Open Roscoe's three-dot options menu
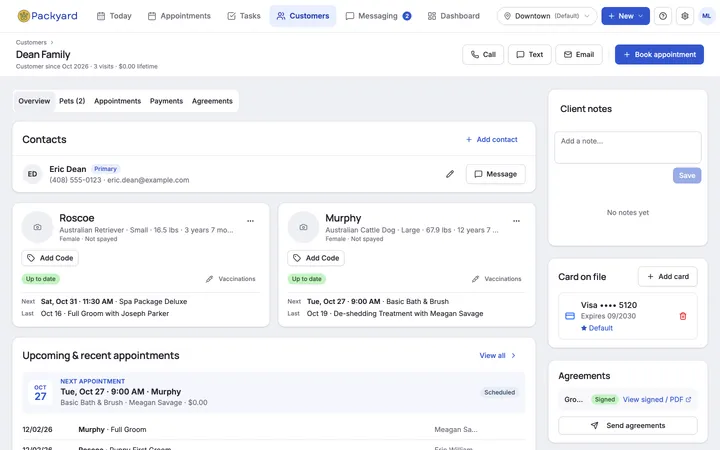The image size is (720, 450). [x=250, y=221]
